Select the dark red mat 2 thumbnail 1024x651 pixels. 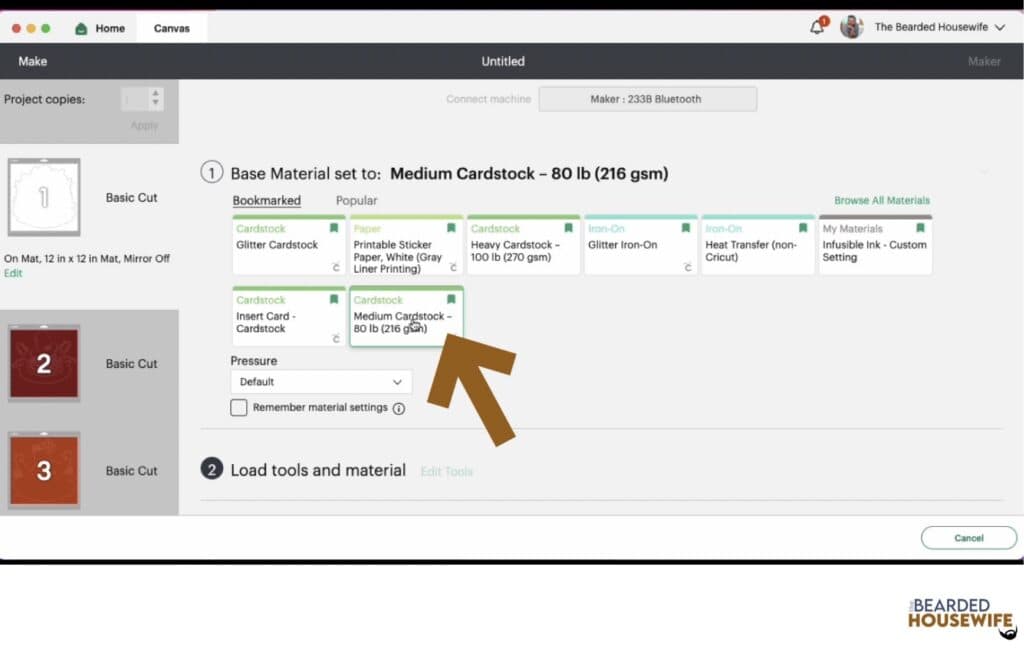[44, 363]
